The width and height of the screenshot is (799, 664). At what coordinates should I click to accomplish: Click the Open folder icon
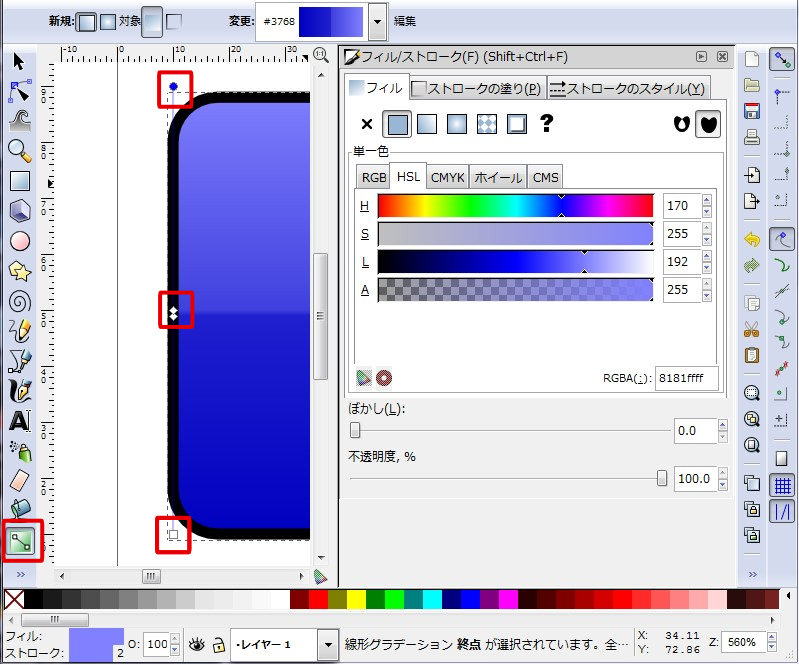pos(752,85)
